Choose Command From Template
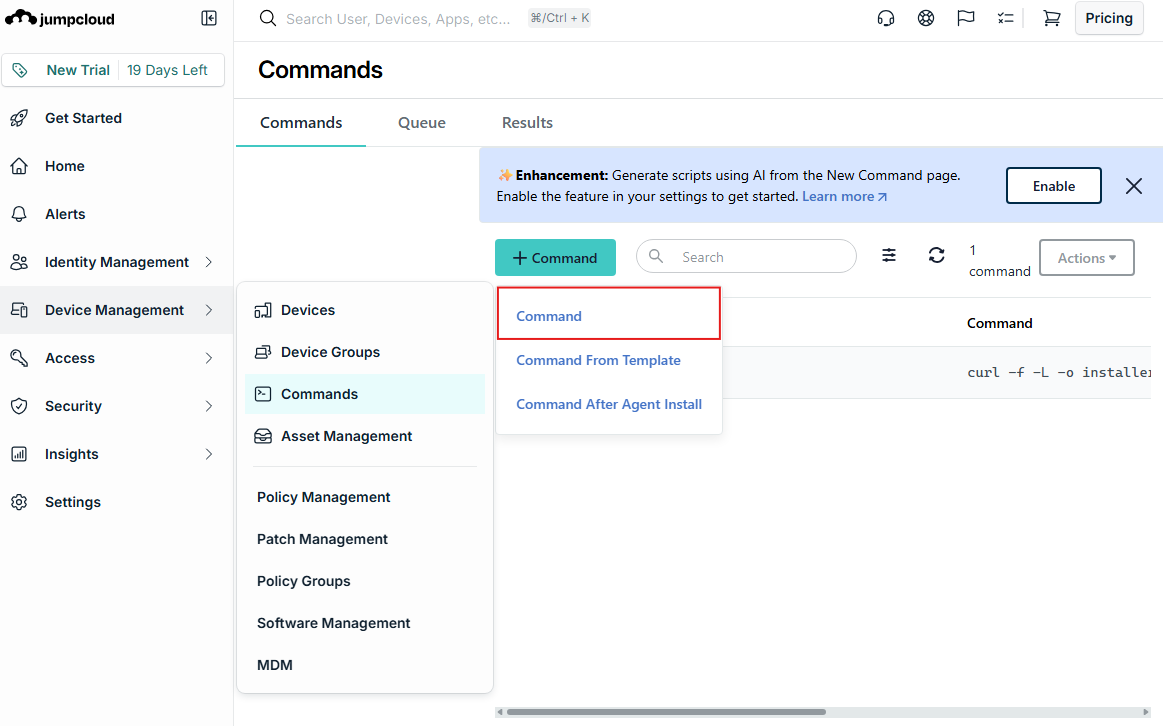1163x726 pixels. point(598,360)
